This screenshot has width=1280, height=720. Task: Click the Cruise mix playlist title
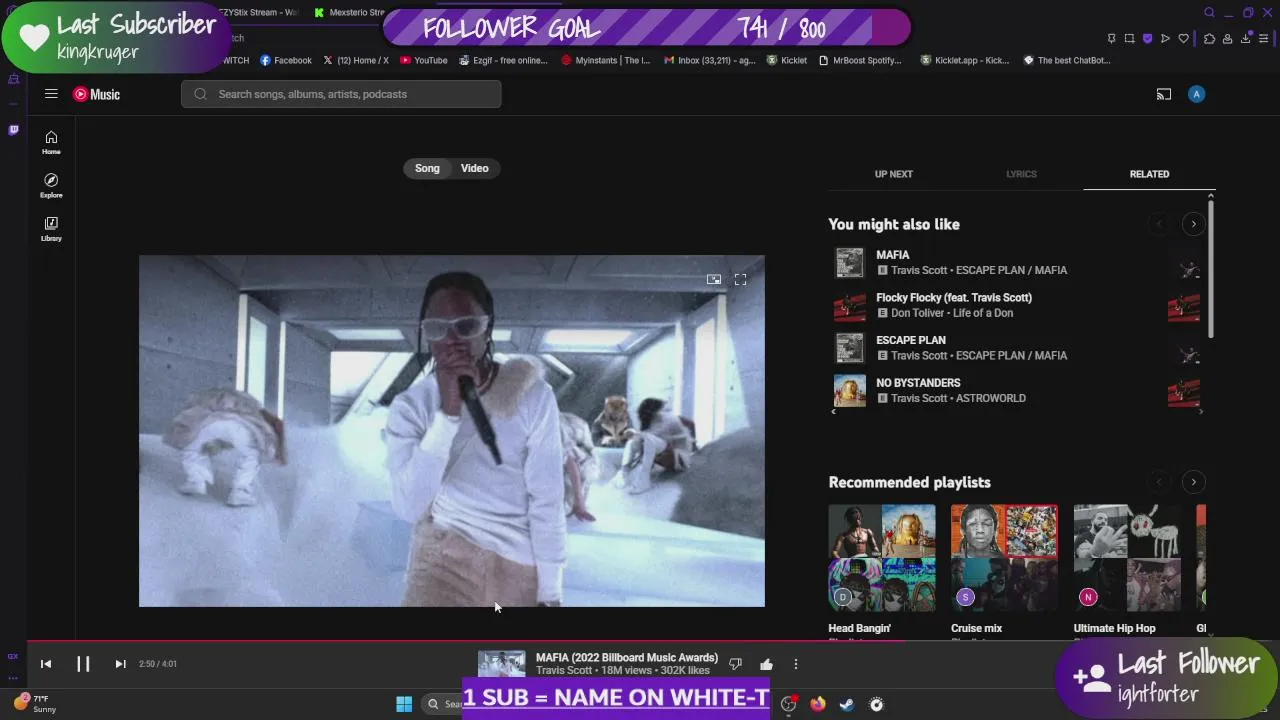tap(976, 628)
